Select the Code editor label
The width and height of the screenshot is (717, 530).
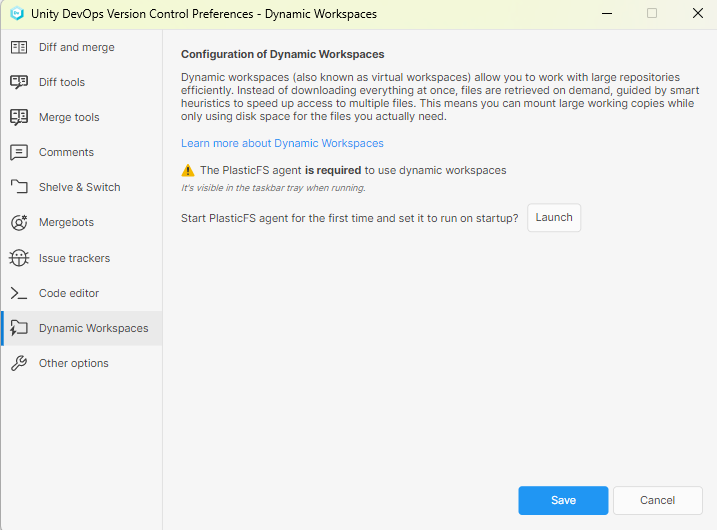click(69, 293)
